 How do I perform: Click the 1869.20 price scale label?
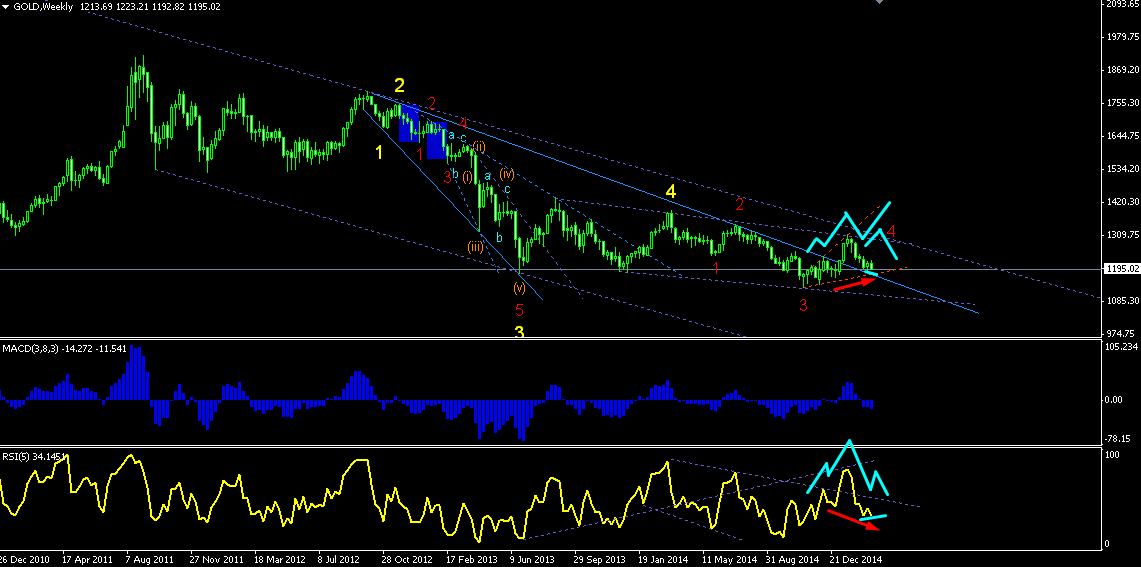coord(1121,70)
